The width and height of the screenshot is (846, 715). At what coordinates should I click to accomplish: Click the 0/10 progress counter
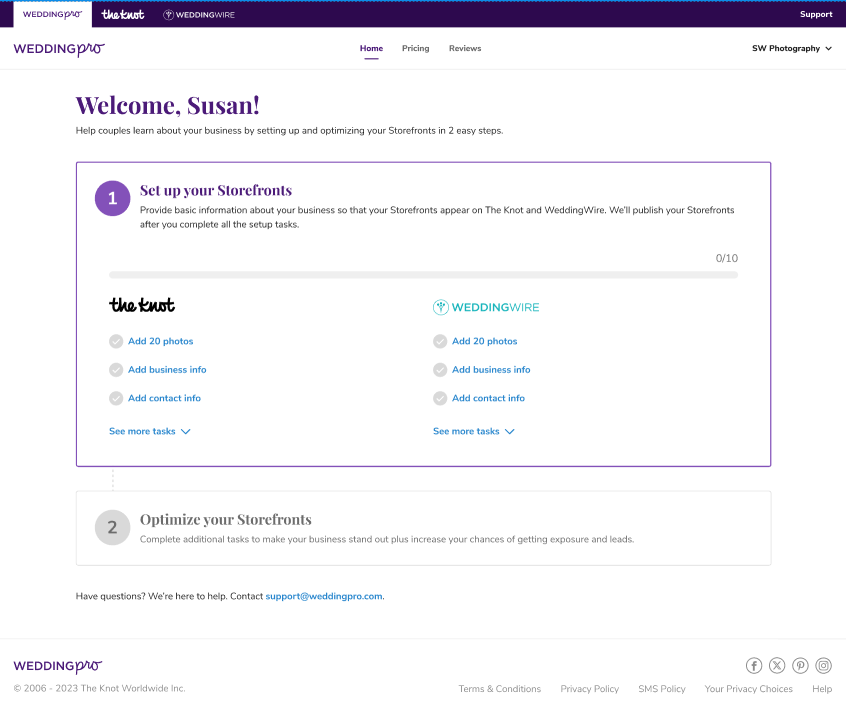pos(726,258)
